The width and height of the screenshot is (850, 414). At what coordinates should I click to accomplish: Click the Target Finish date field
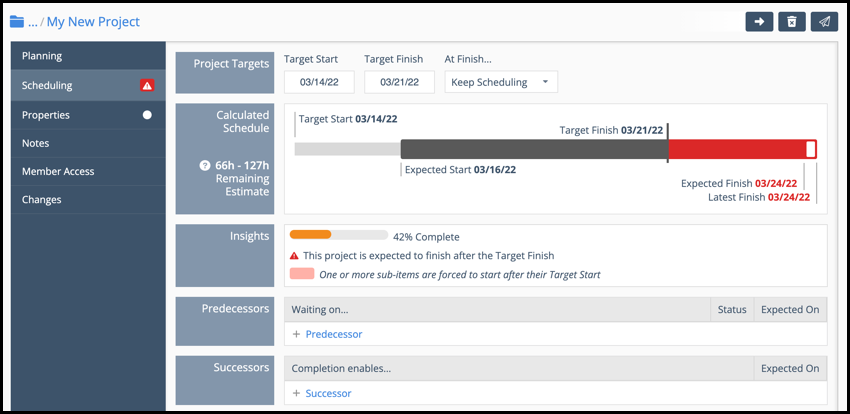click(x=399, y=82)
